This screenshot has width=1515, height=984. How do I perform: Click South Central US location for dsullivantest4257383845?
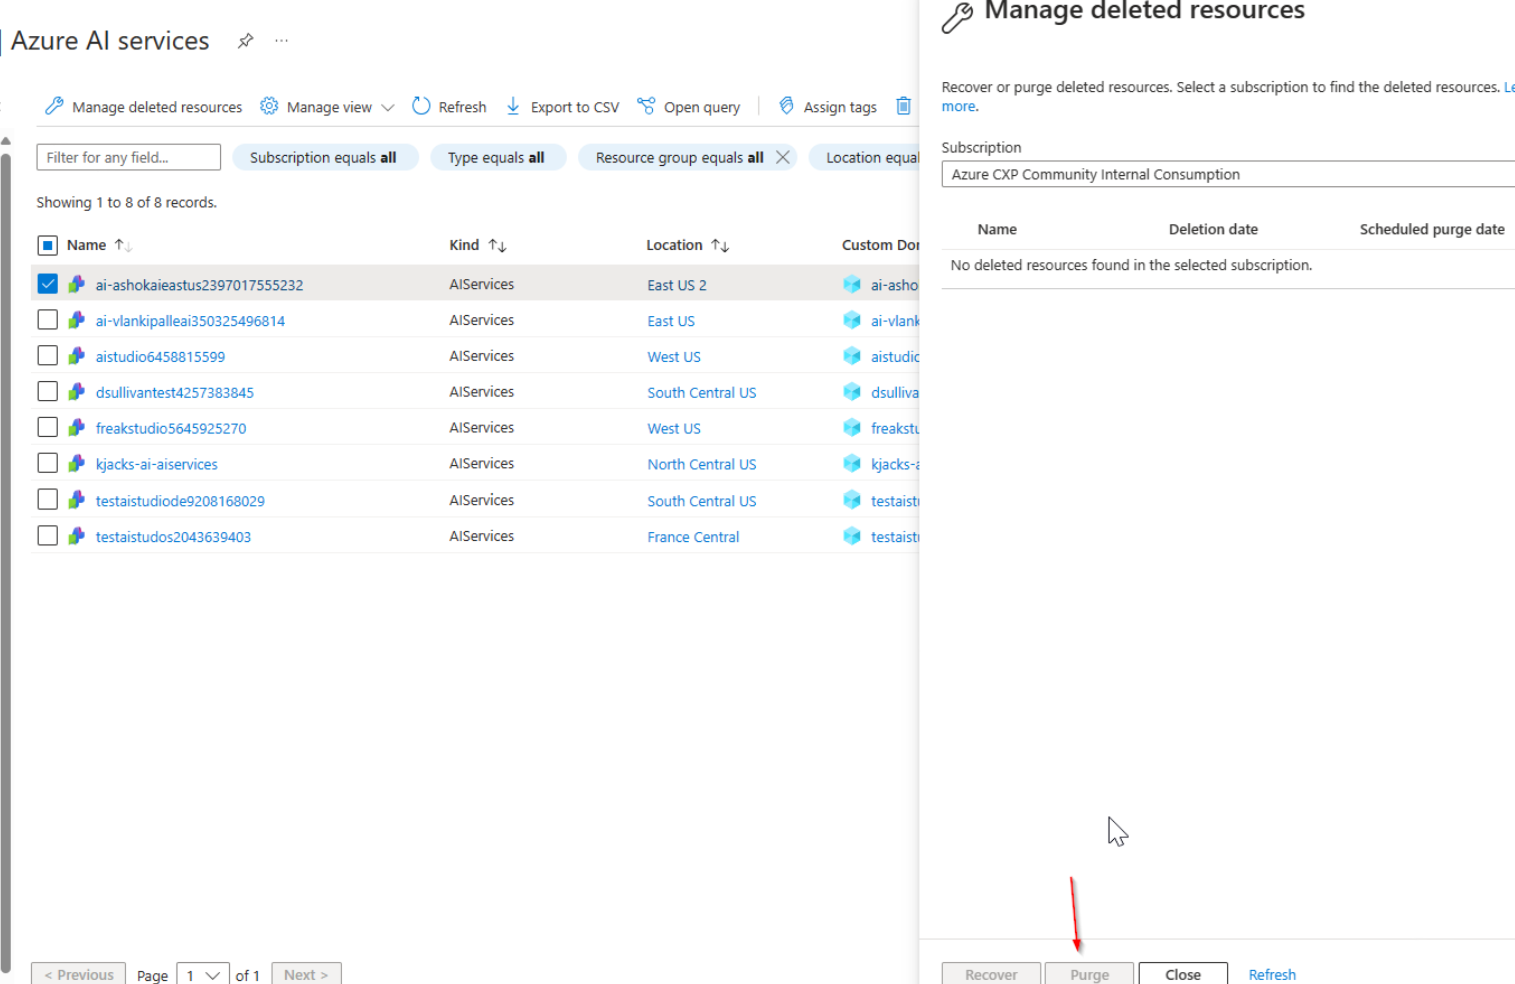coord(702,393)
